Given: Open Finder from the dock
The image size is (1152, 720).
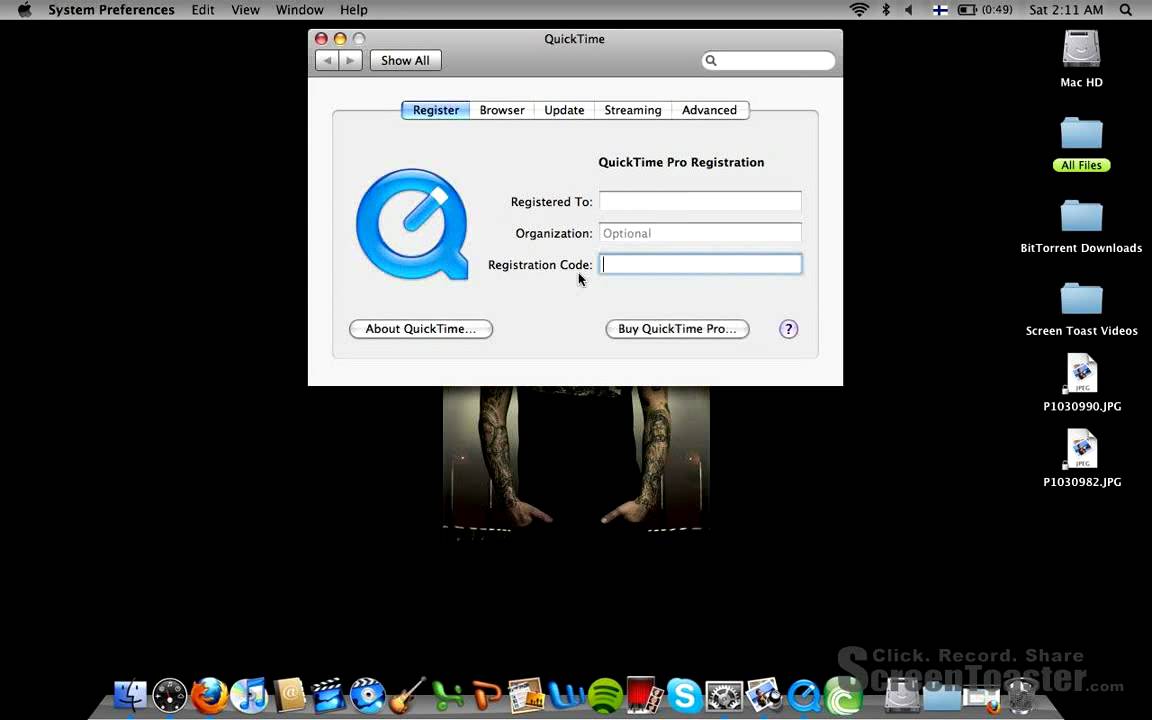Looking at the screenshot, I should click(x=130, y=695).
